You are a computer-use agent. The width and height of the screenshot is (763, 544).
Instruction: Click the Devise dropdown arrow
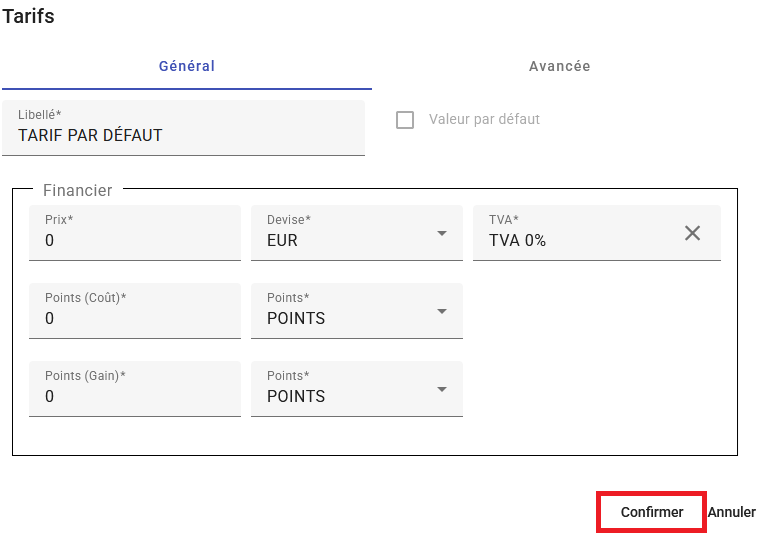pyautogui.click(x=442, y=233)
